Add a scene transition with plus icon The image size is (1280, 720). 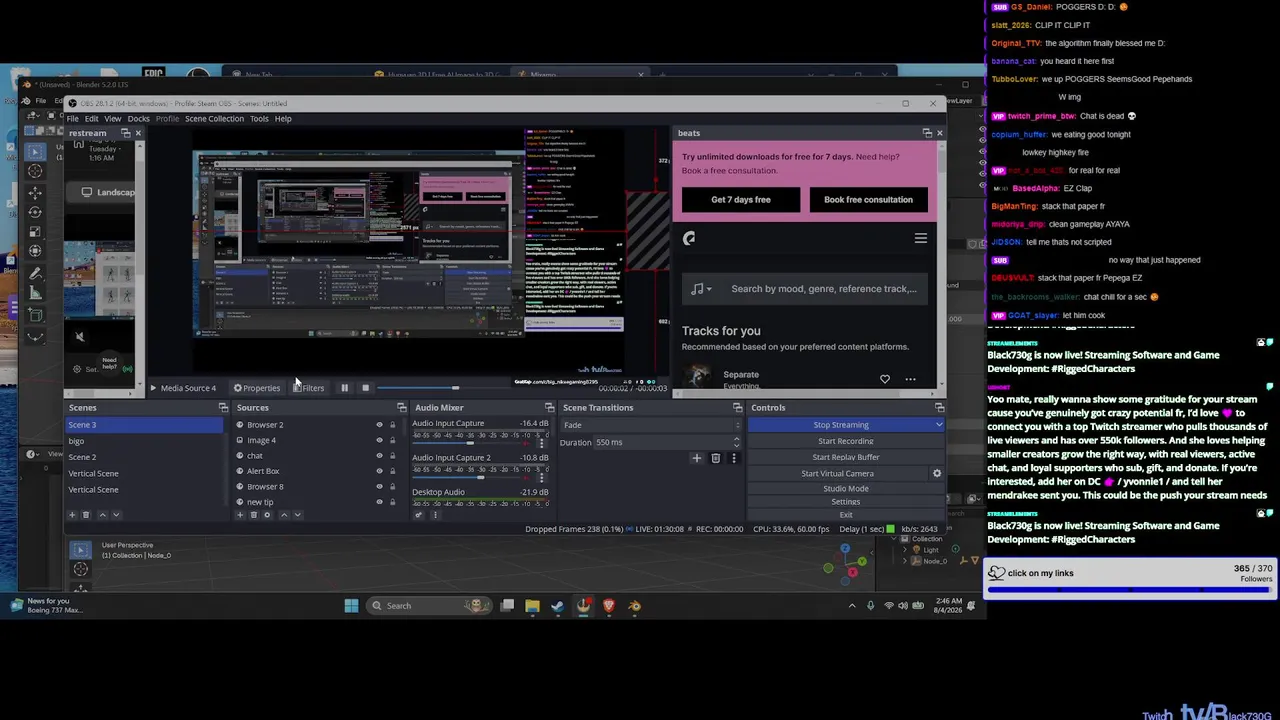click(x=697, y=458)
